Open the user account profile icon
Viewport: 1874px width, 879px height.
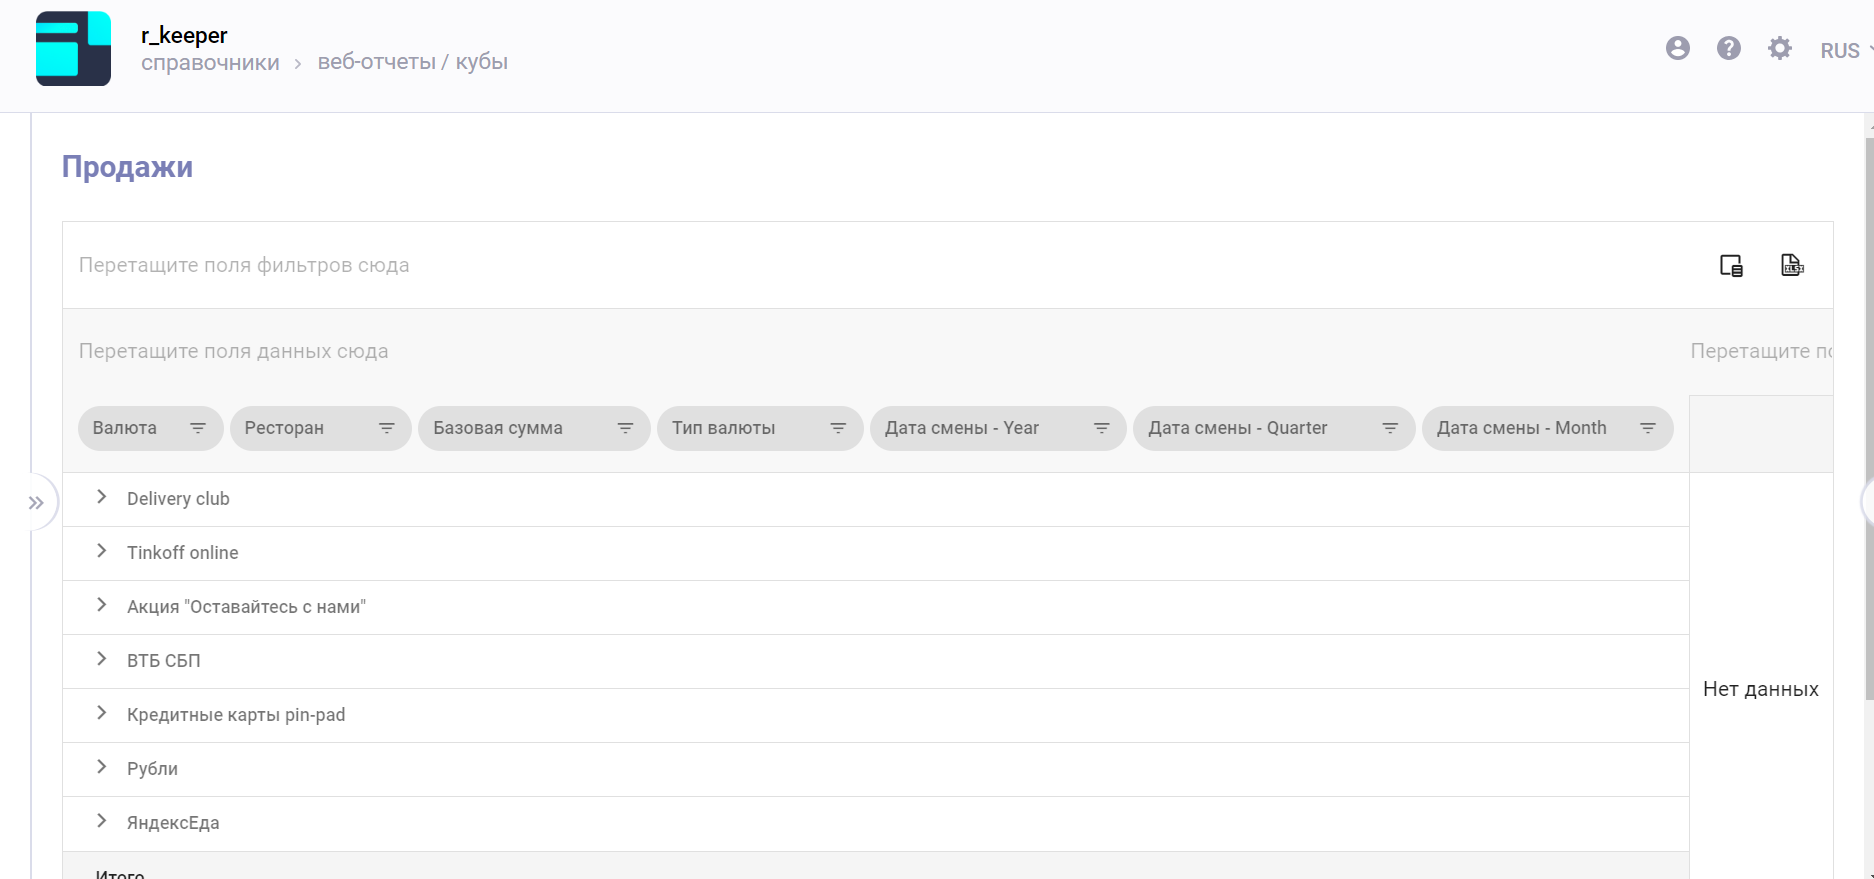pyautogui.click(x=1678, y=48)
